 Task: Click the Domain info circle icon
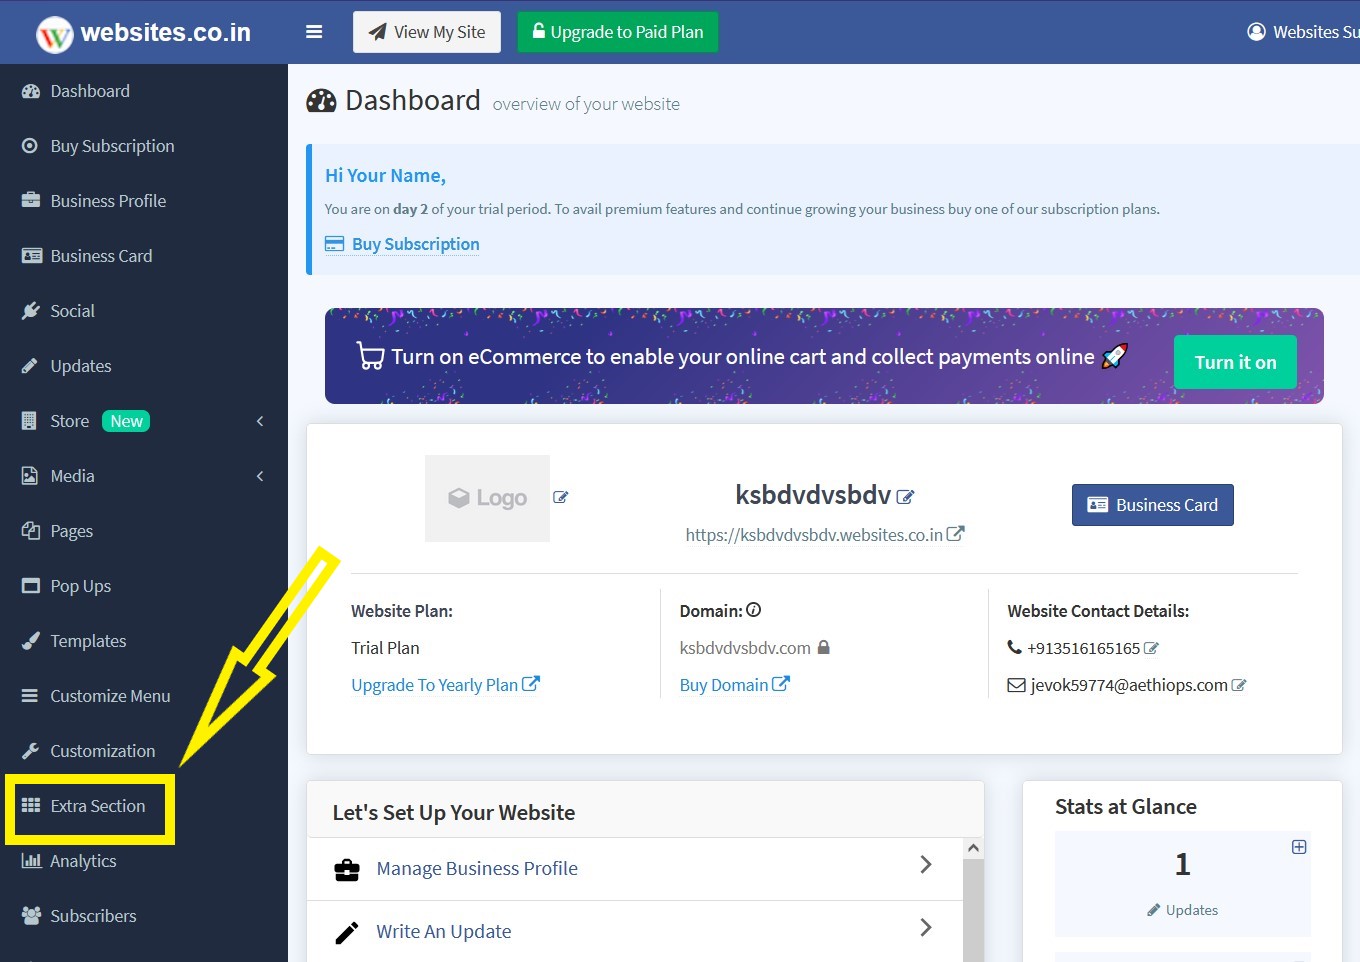coord(754,610)
